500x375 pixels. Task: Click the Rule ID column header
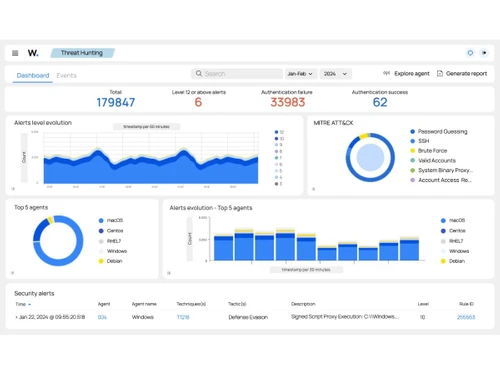click(x=466, y=304)
